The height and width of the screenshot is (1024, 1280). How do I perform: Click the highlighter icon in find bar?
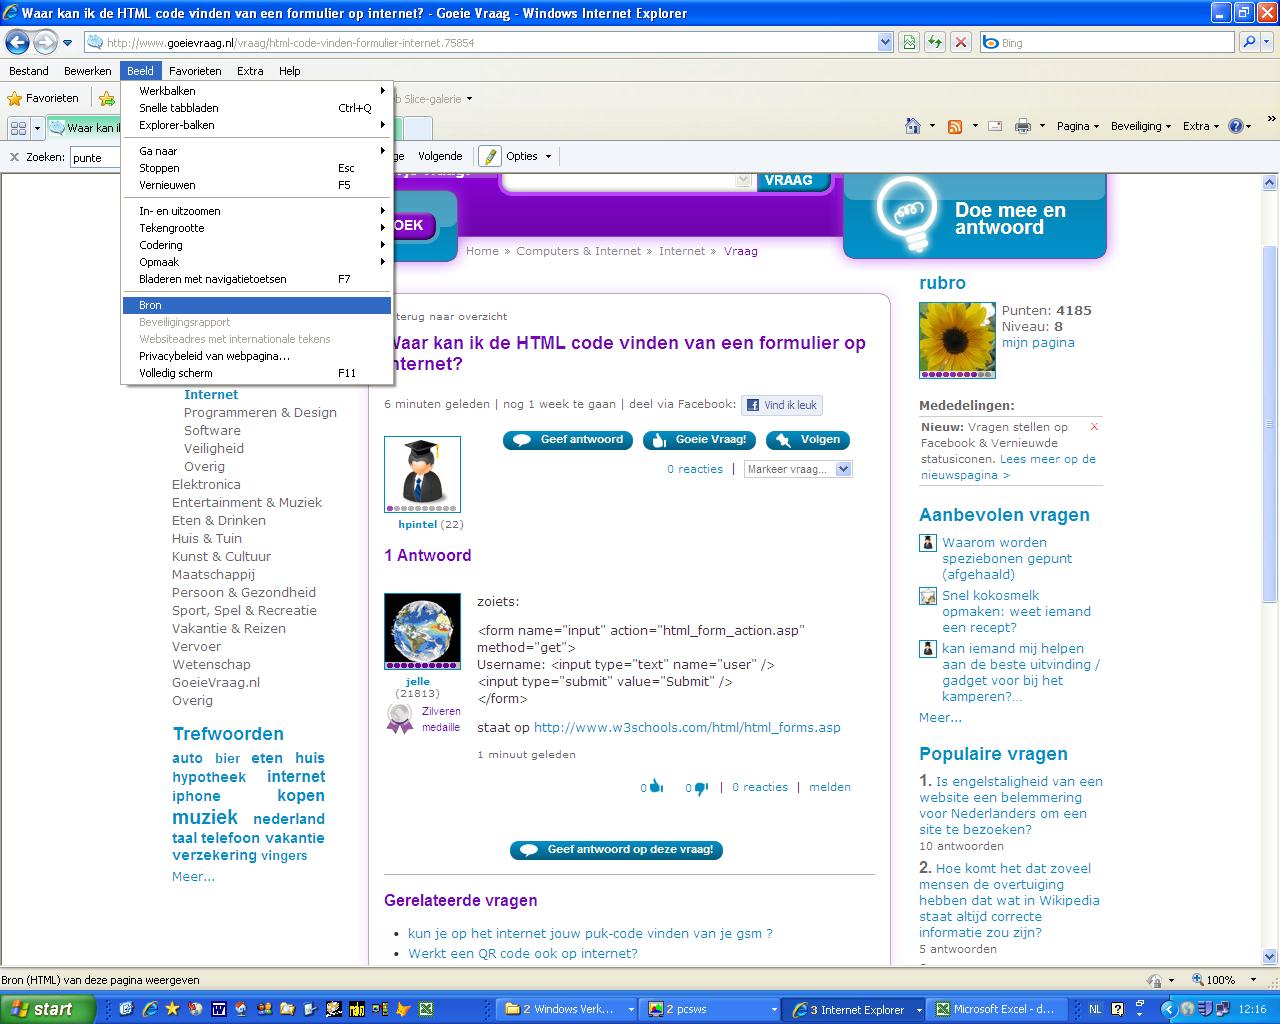[x=490, y=156]
